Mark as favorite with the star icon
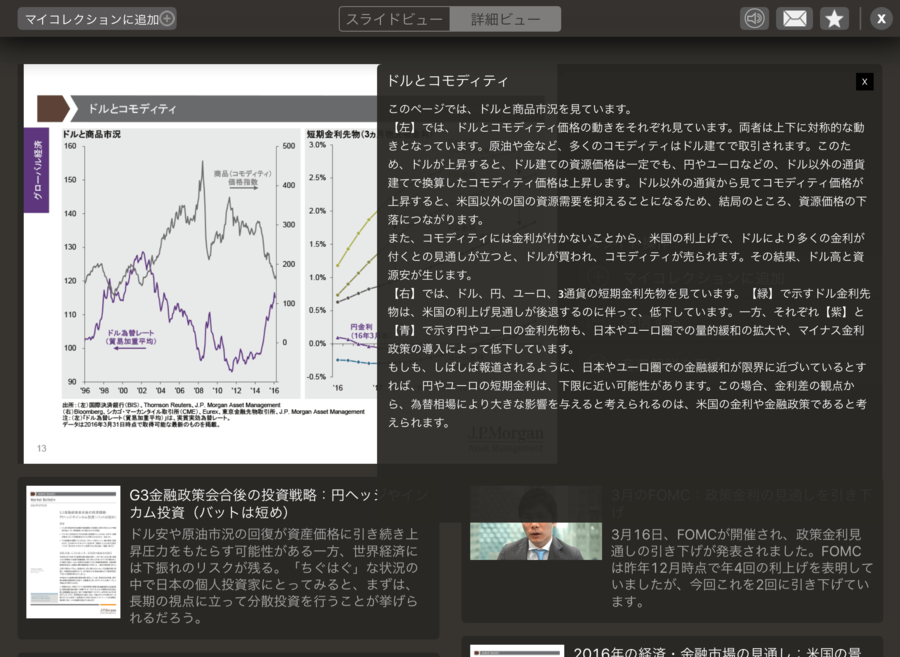Viewport: 900px width, 657px height. (x=834, y=18)
